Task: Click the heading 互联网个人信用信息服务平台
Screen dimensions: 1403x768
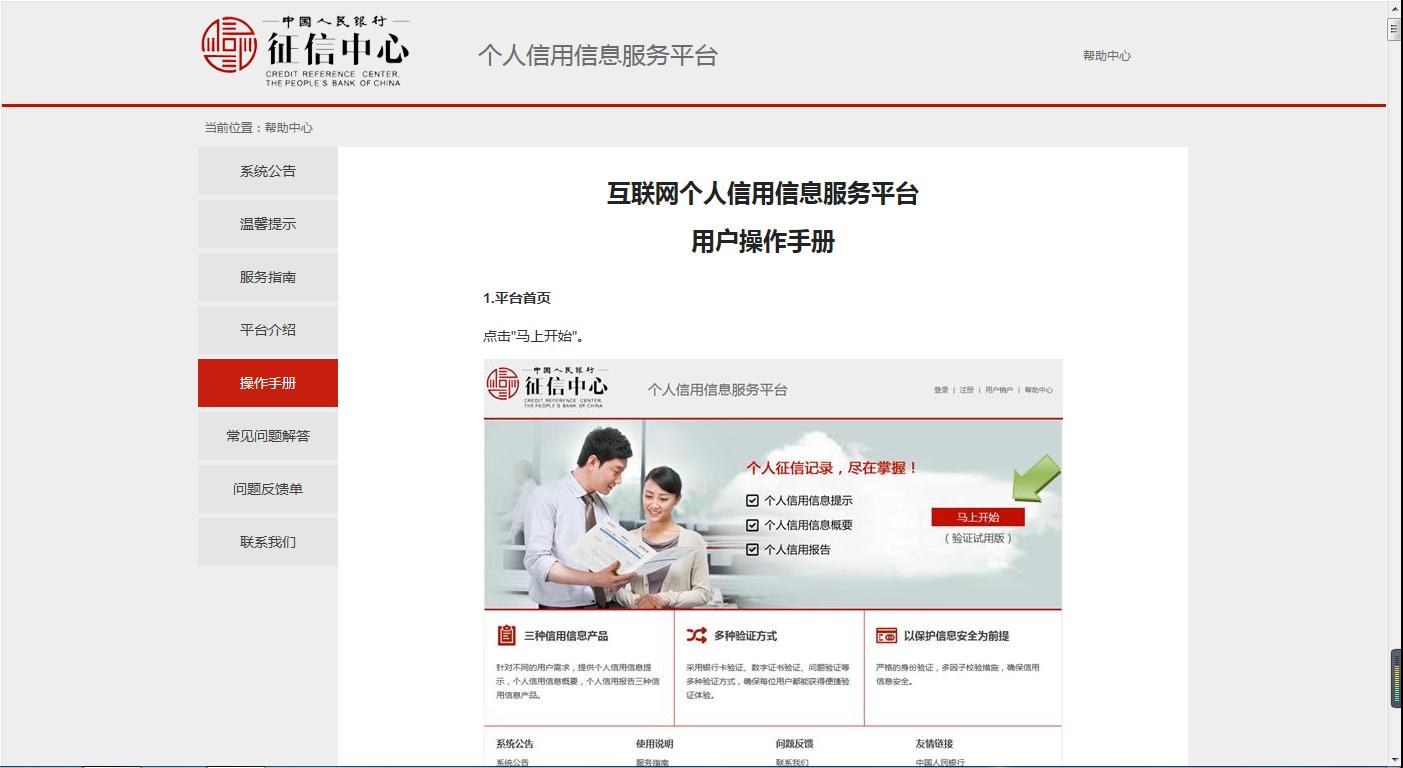Action: 762,193
